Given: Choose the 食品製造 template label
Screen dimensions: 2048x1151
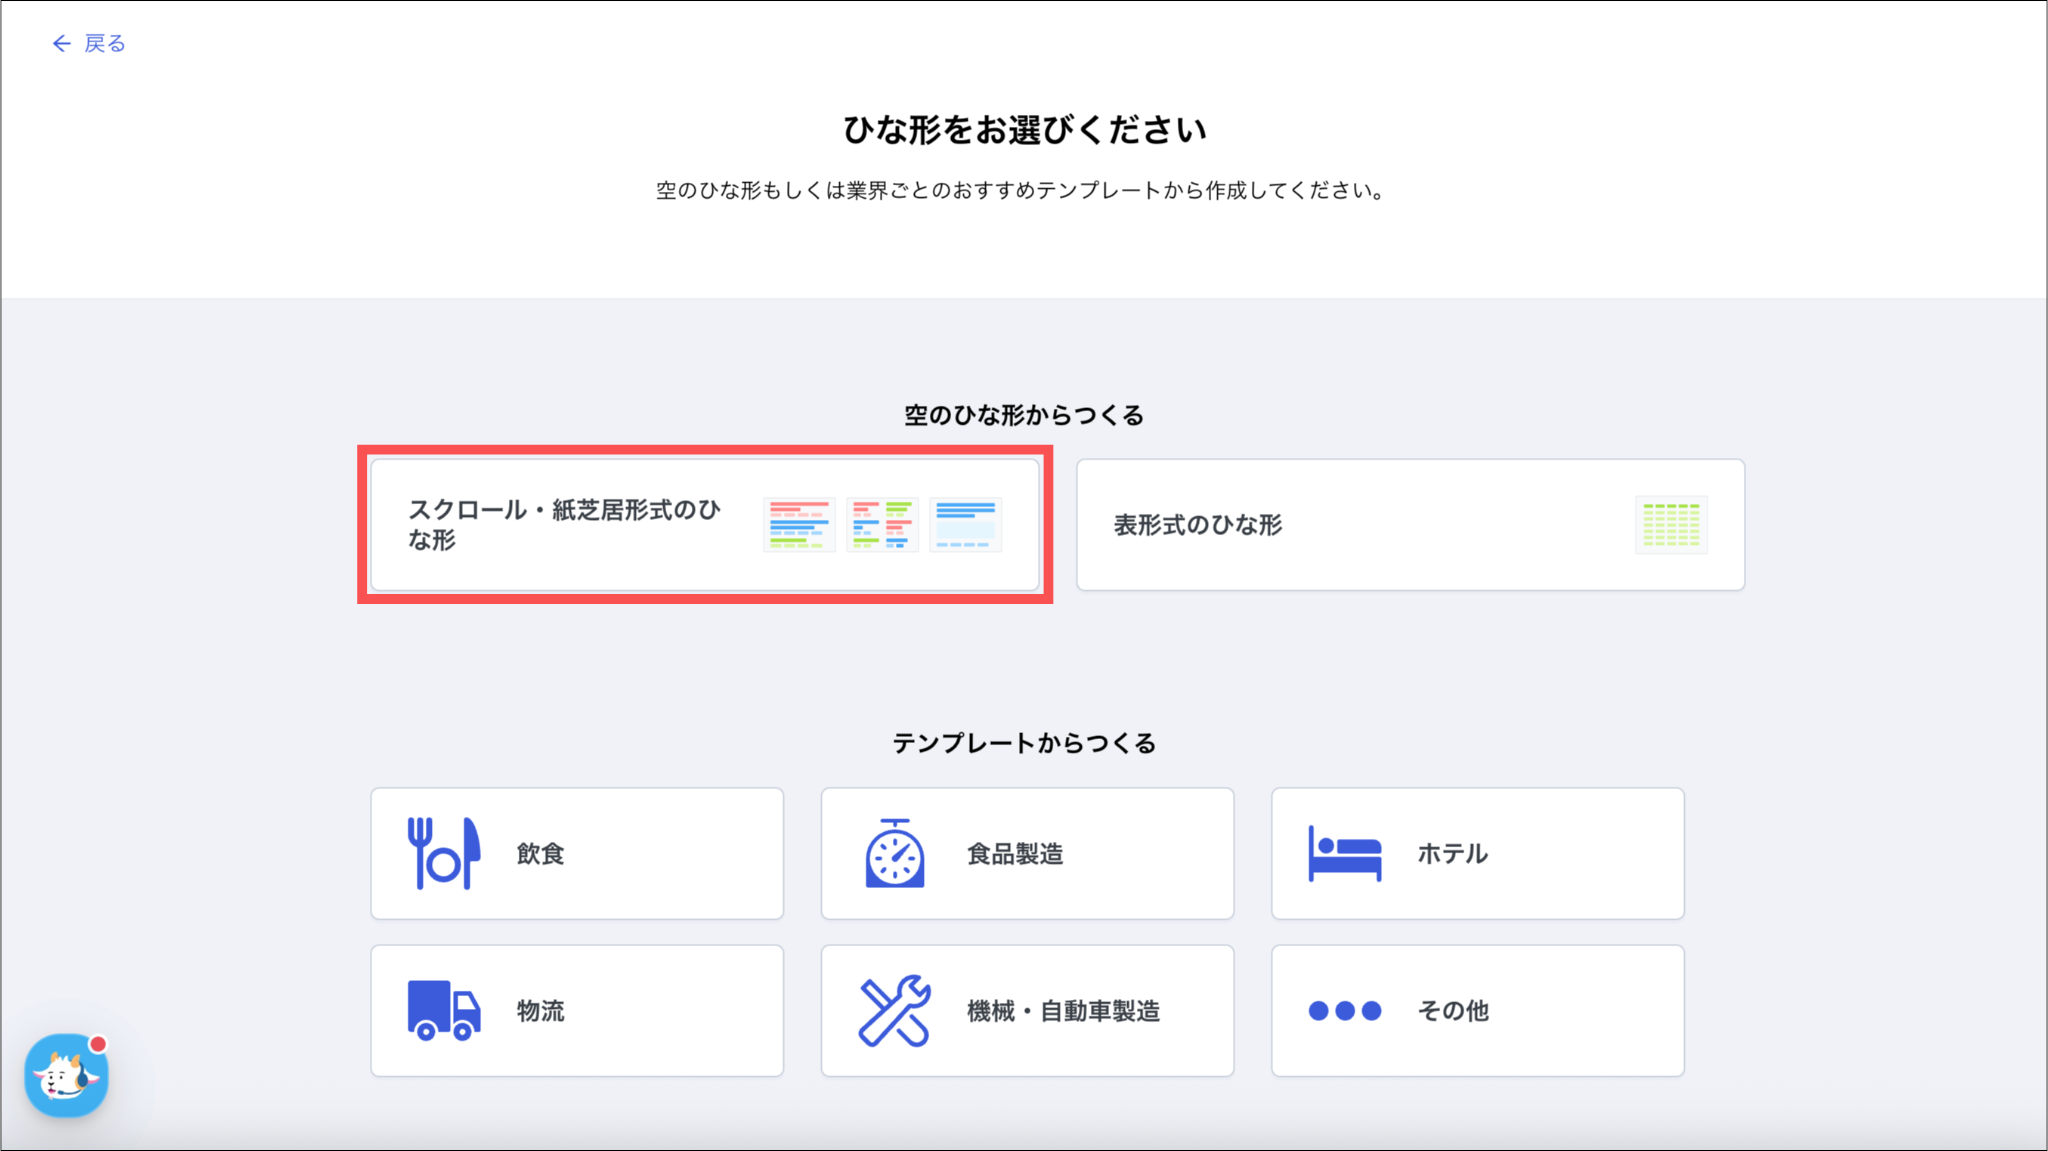Looking at the screenshot, I should (x=1014, y=853).
